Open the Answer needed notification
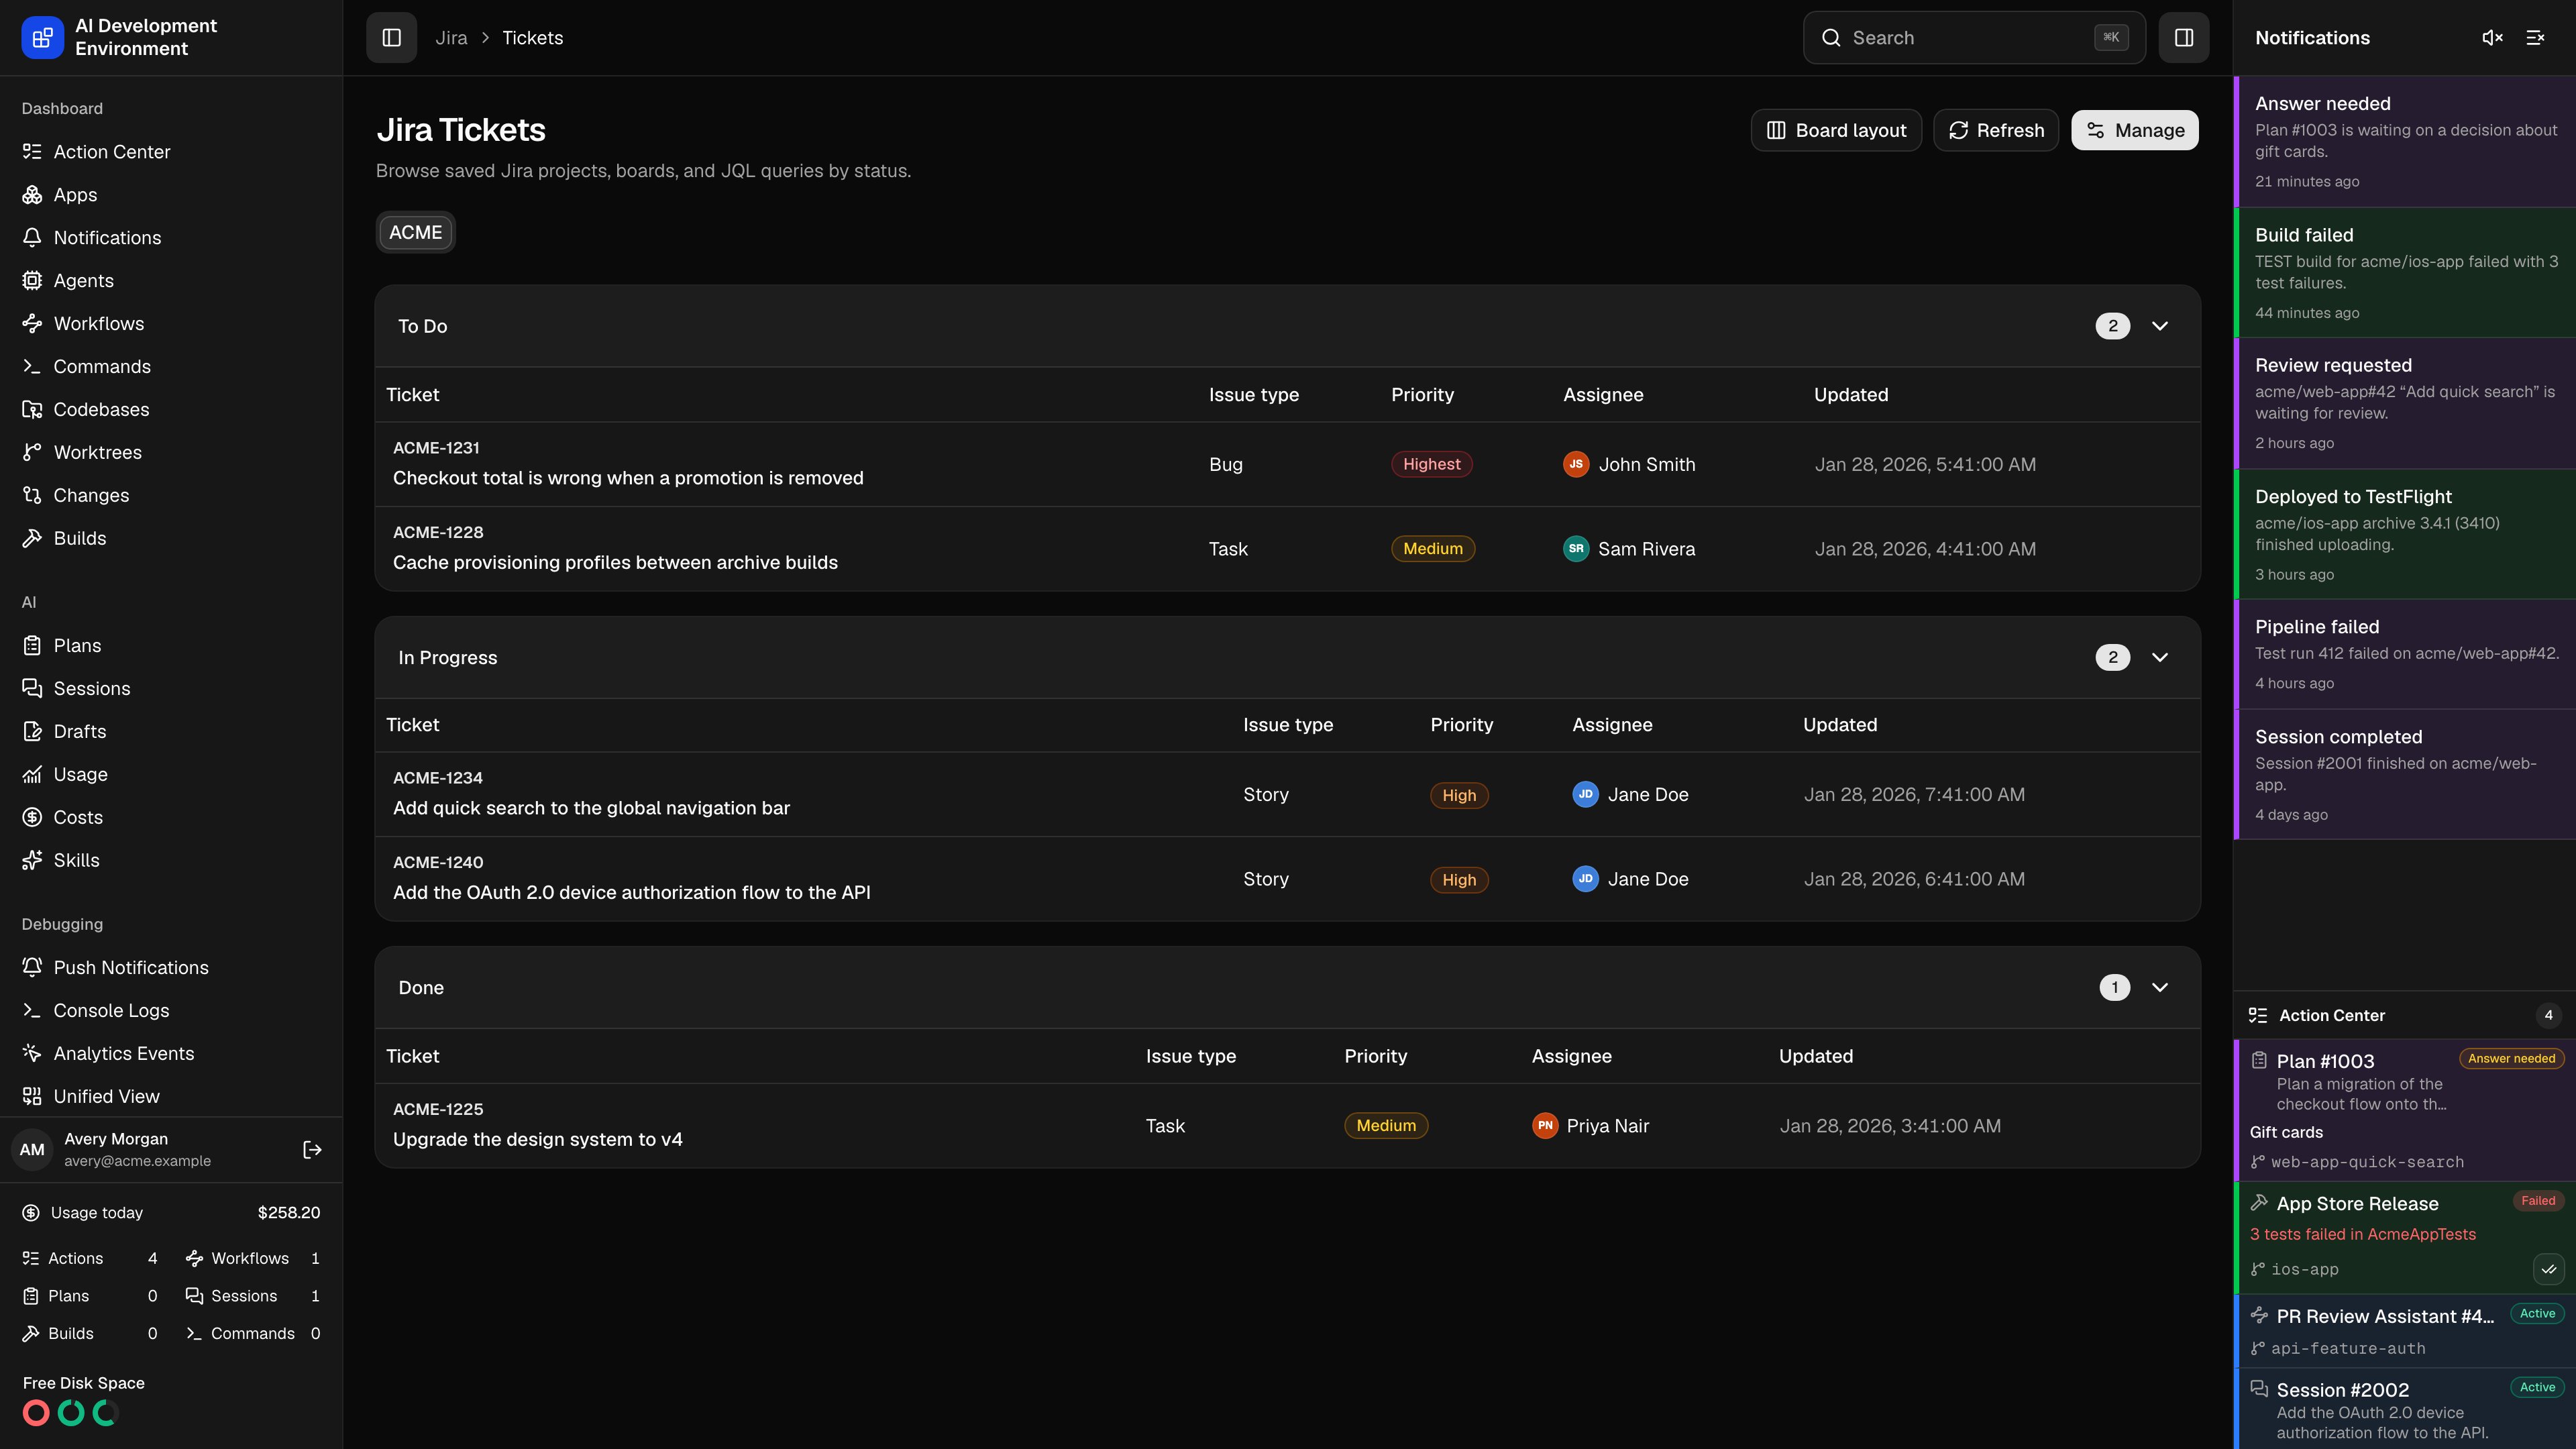 (x=2405, y=141)
